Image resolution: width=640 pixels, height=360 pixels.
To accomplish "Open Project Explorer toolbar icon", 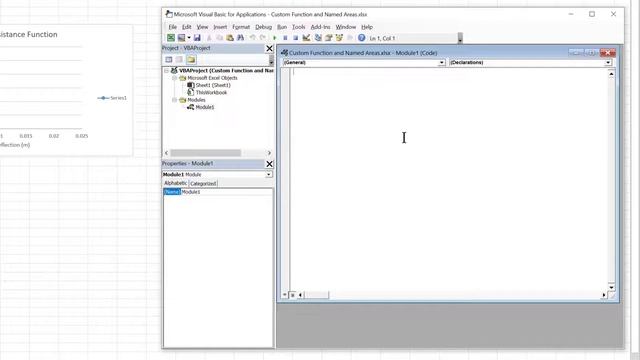I will tap(318, 38).
